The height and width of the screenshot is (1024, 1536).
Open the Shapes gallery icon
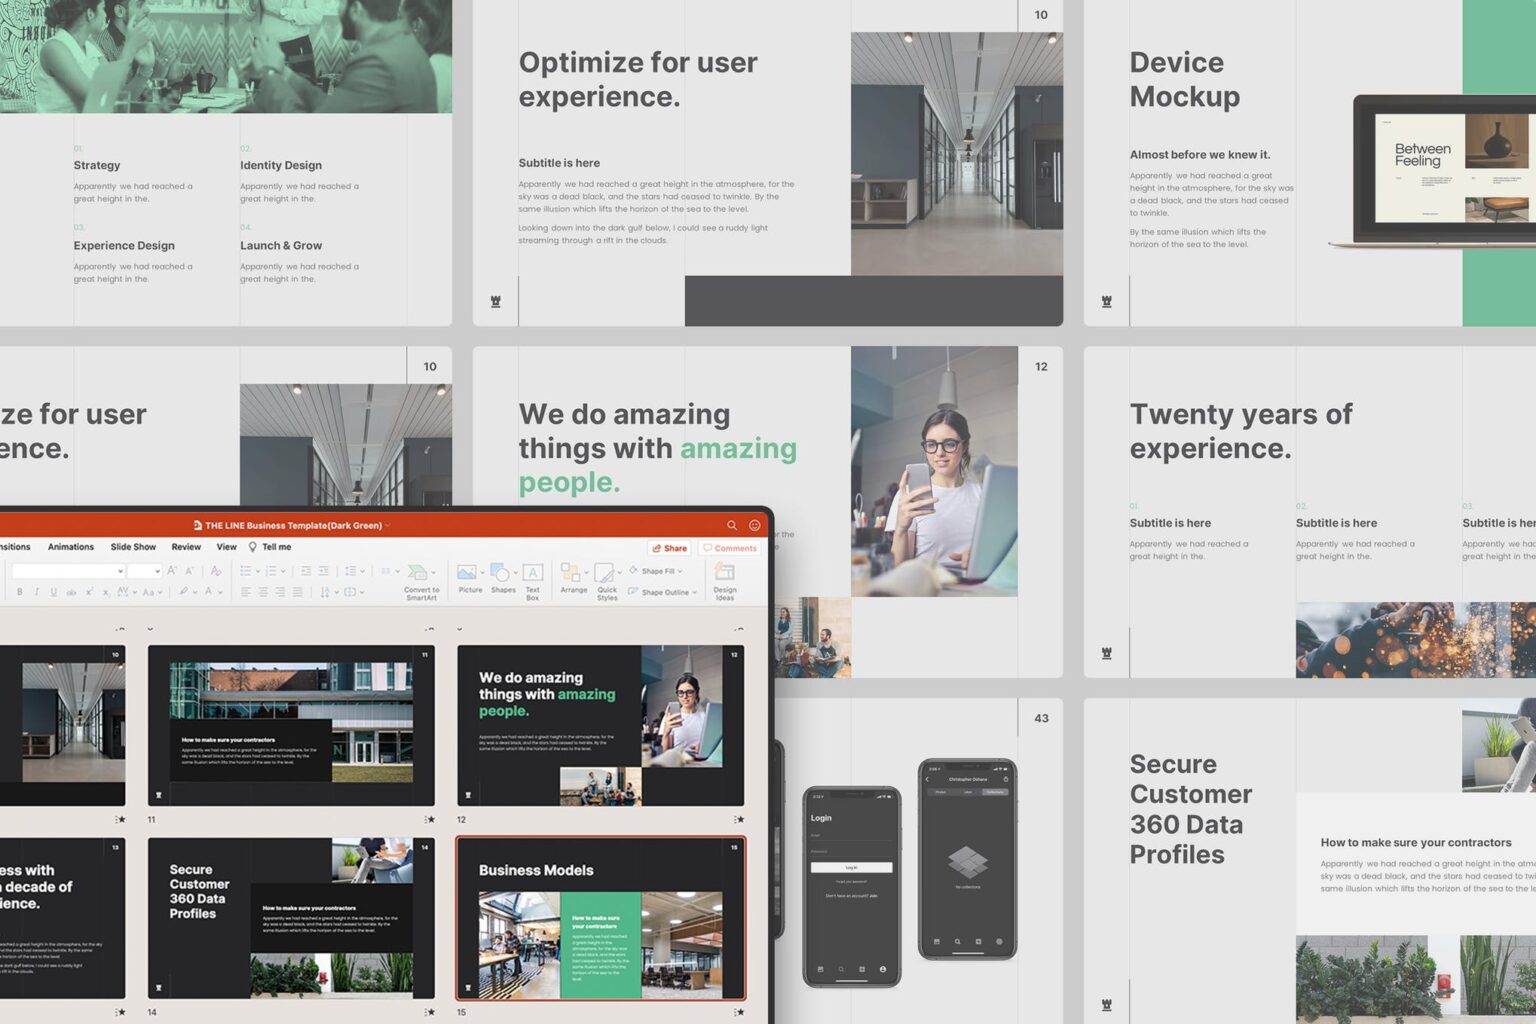click(501, 573)
